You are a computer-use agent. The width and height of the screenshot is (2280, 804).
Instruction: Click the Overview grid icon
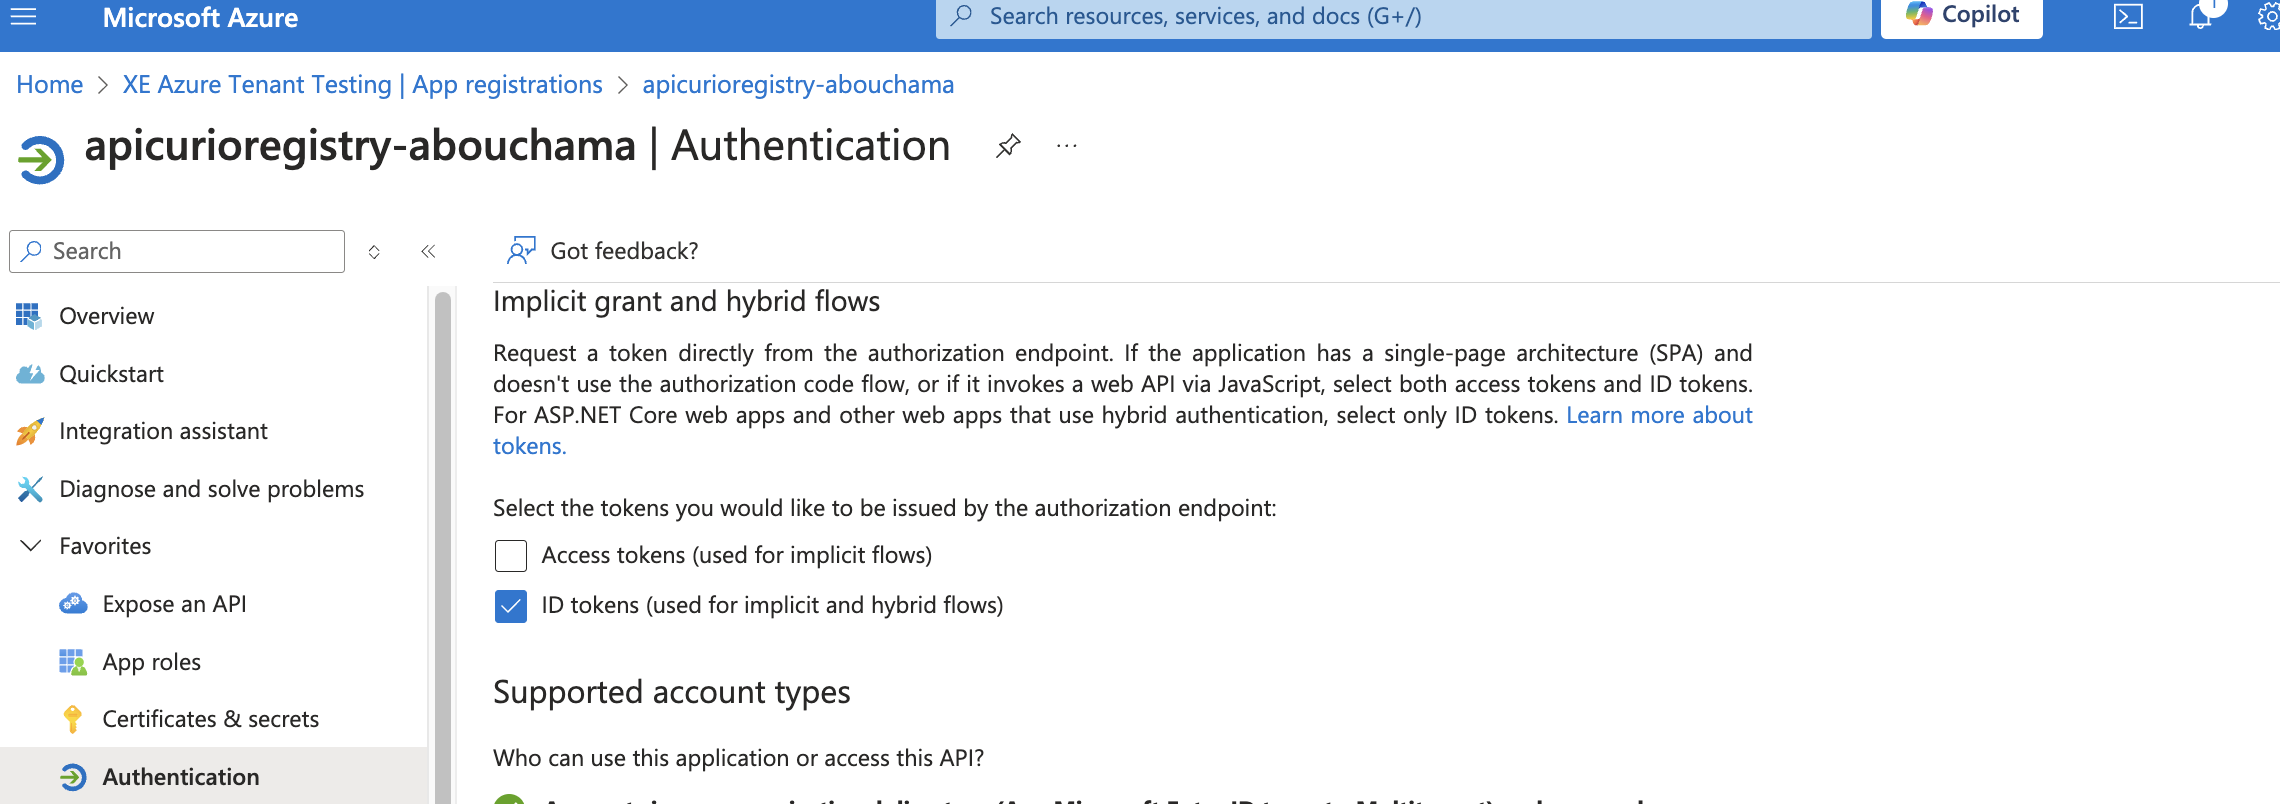tap(29, 316)
